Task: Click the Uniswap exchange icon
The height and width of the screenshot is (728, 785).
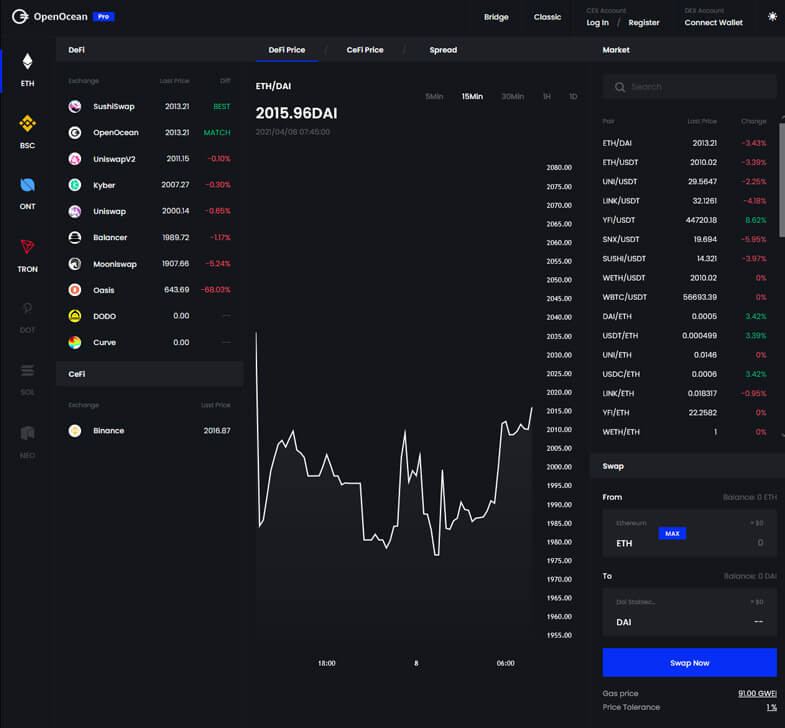Action: point(75,211)
